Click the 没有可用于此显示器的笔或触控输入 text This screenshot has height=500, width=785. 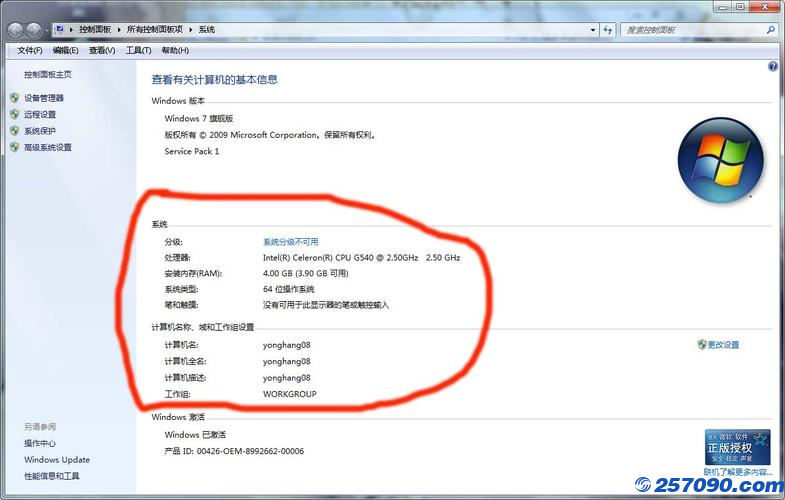(326, 305)
